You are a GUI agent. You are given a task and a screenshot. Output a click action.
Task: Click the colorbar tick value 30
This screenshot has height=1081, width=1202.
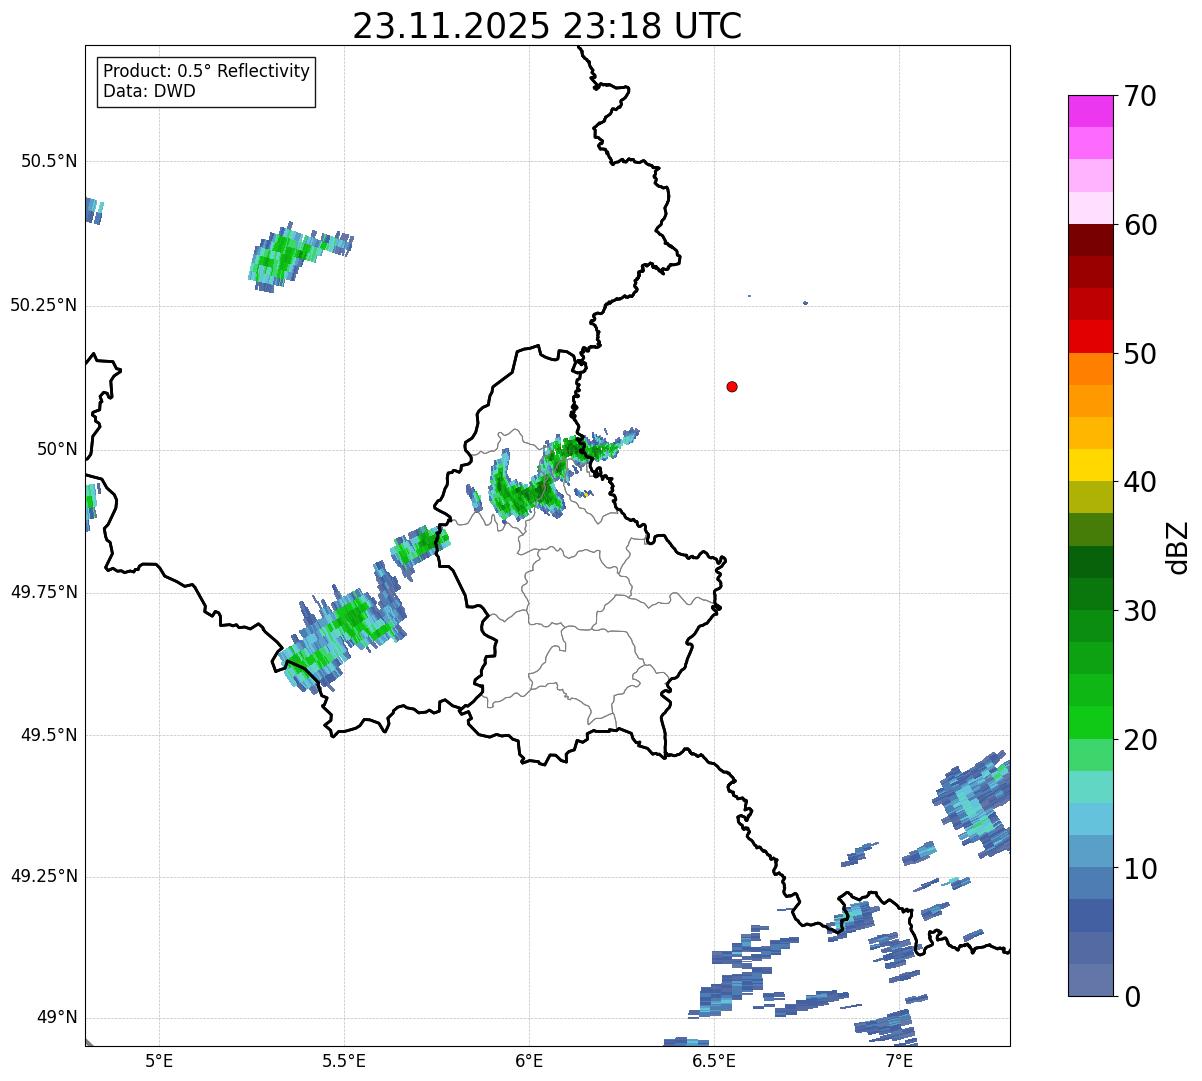click(1140, 612)
